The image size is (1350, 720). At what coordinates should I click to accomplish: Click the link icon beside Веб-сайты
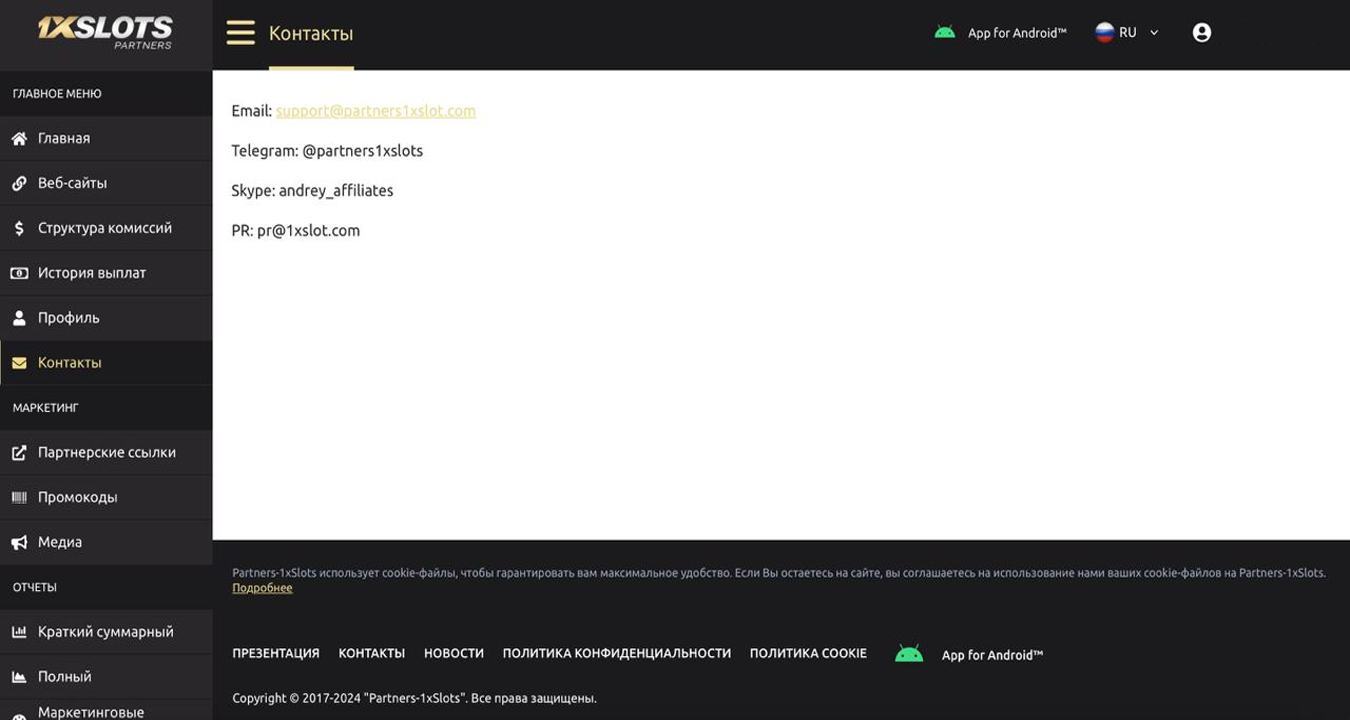[x=19, y=183]
